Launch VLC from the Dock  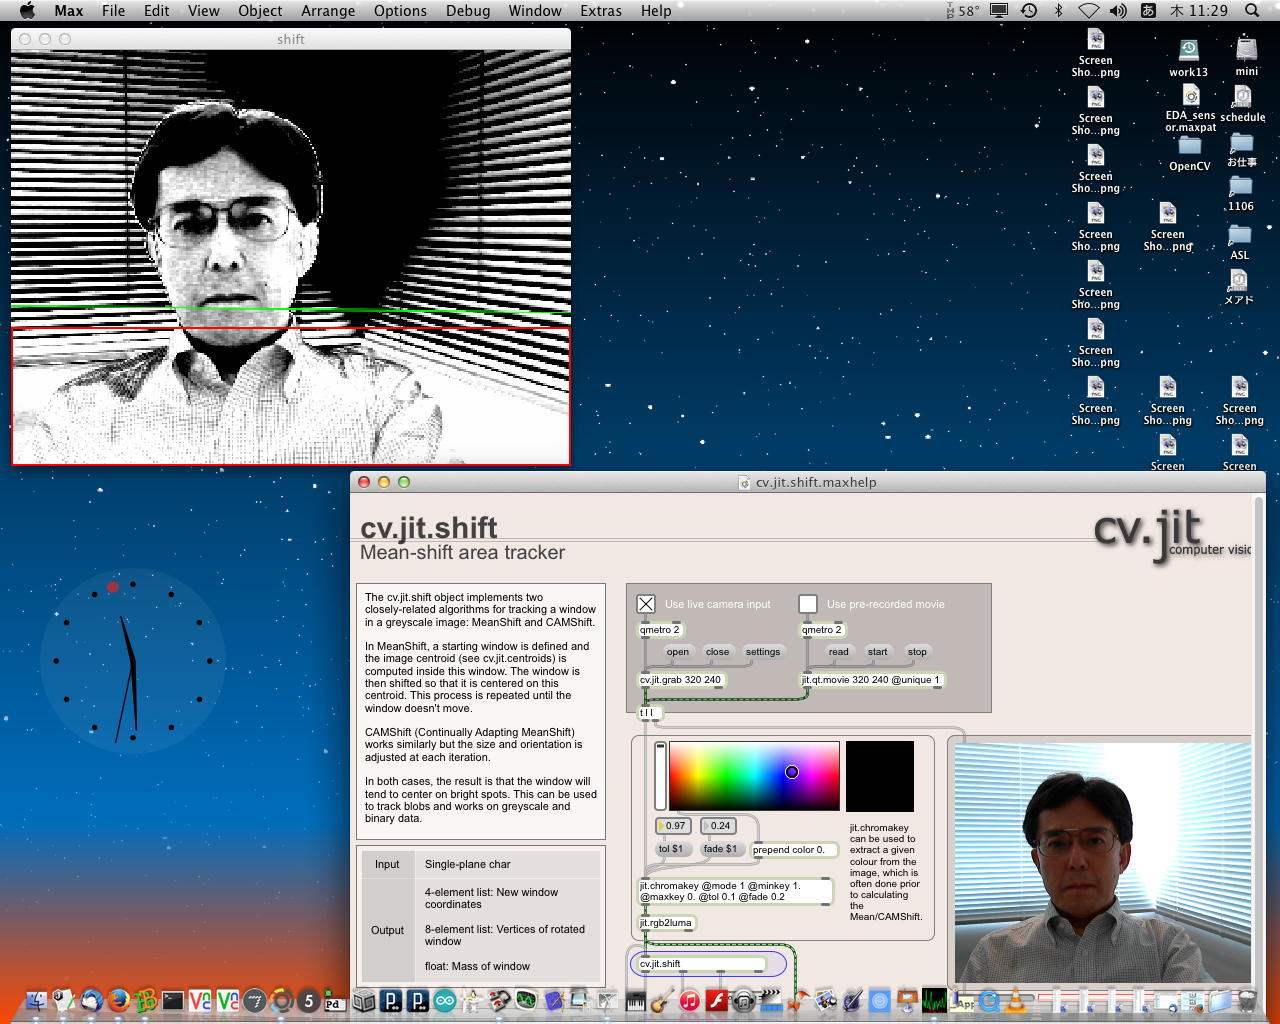pos(1016,1000)
